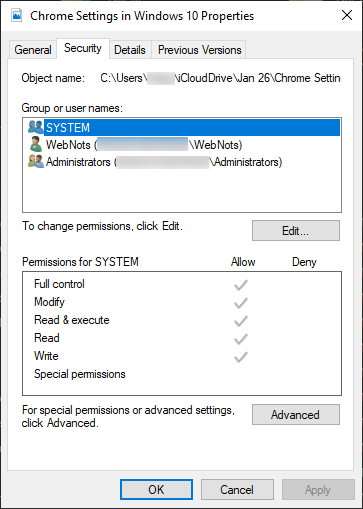Click the Cancel button

click(237, 490)
